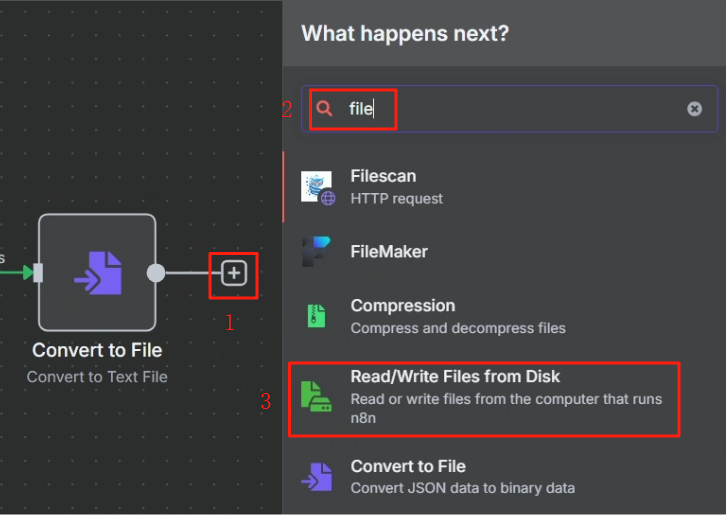This screenshot has height=515, width=726.
Task: Select Compression from the search results
Action: pyautogui.click(x=504, y=316)
